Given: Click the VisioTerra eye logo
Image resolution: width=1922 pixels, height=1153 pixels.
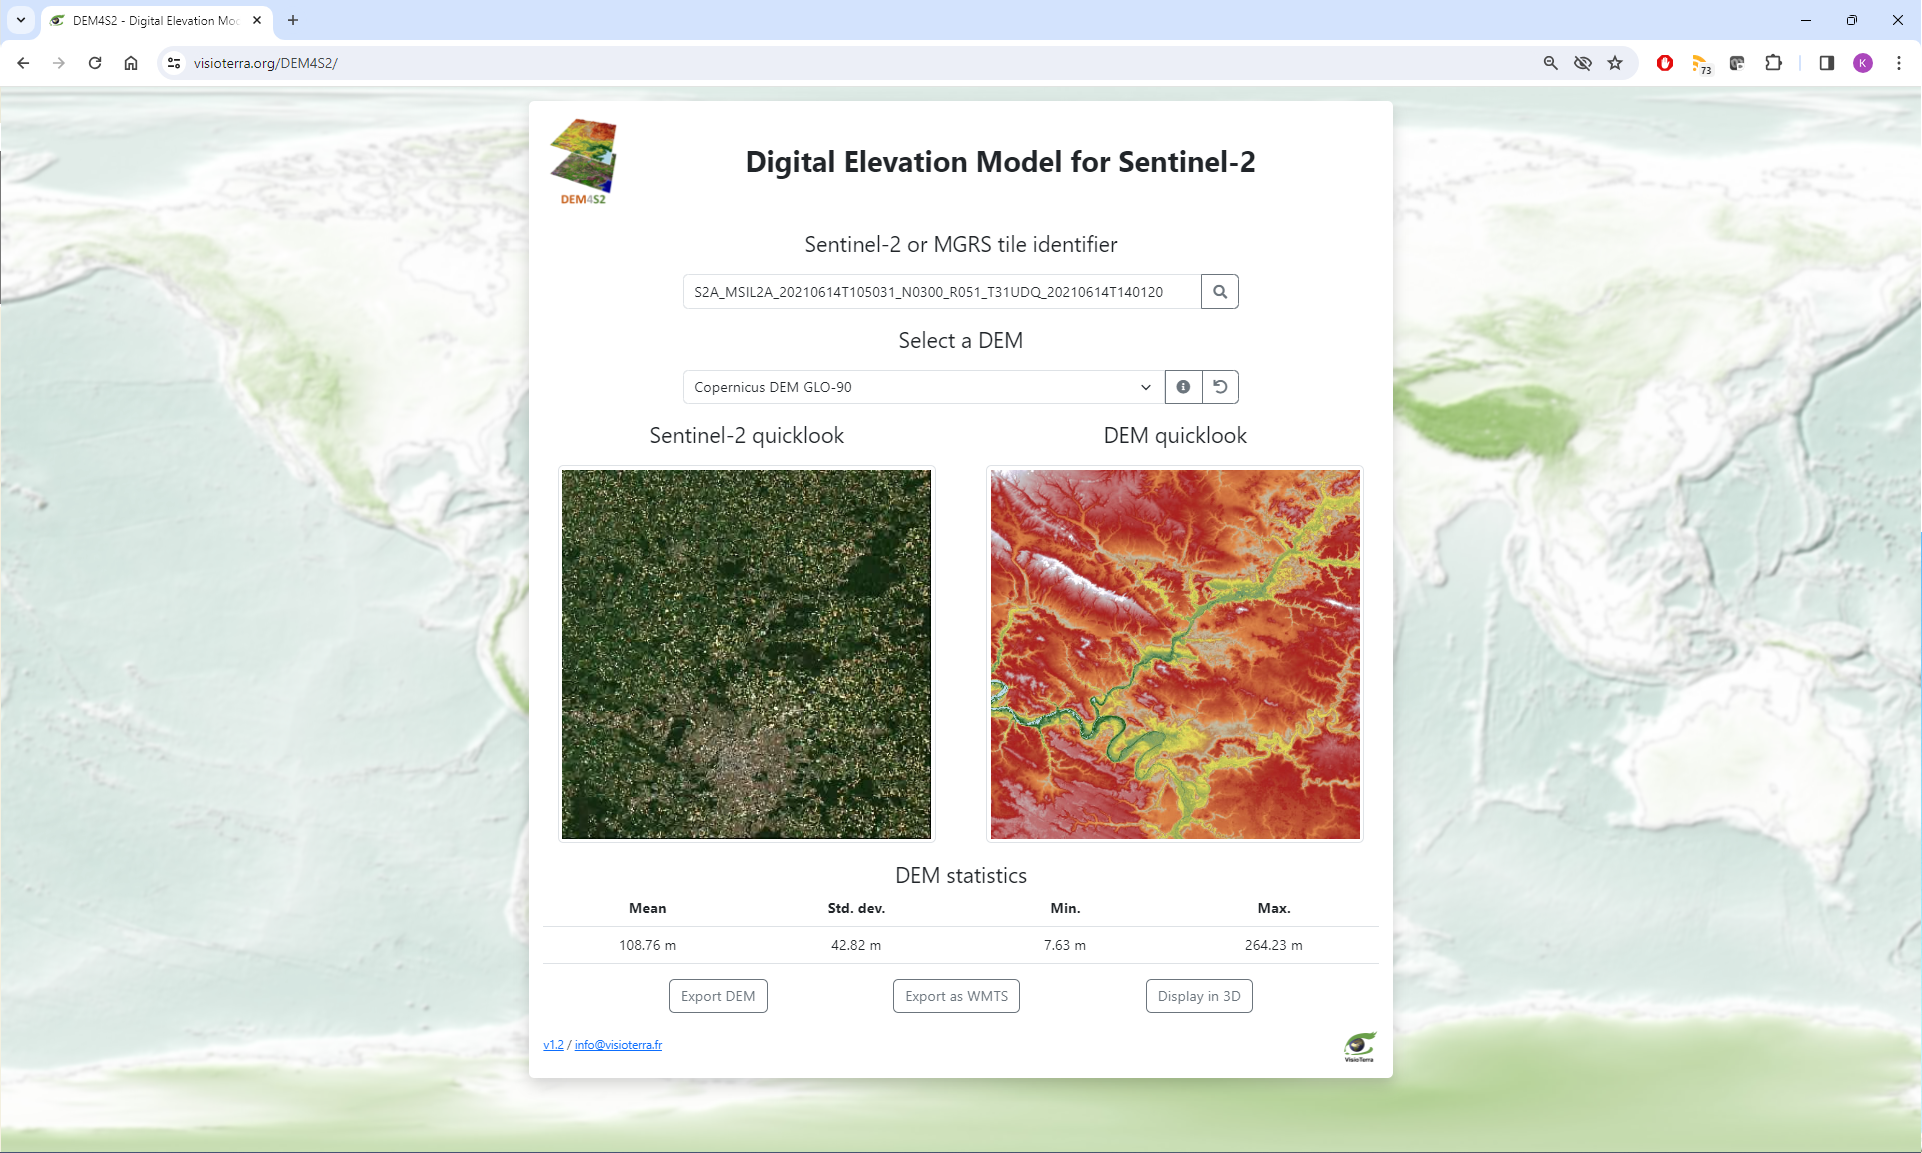Looking at the screenshot, I should tap(1360, 1046).
